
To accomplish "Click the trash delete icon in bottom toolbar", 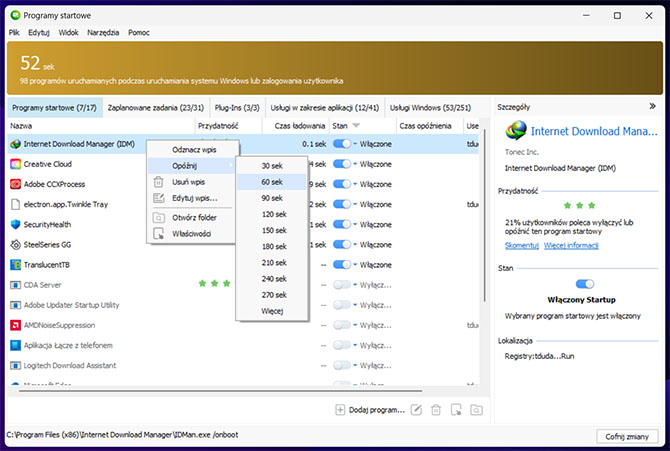I will coord(436,410).
